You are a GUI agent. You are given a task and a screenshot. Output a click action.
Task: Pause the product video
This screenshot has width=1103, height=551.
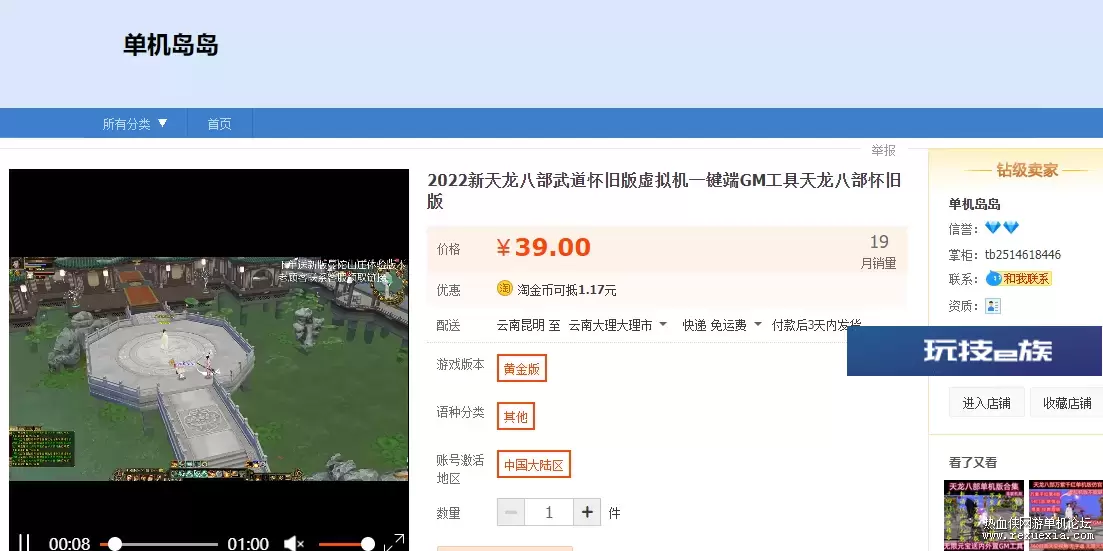pyautogui.click(x=24, y=543)
